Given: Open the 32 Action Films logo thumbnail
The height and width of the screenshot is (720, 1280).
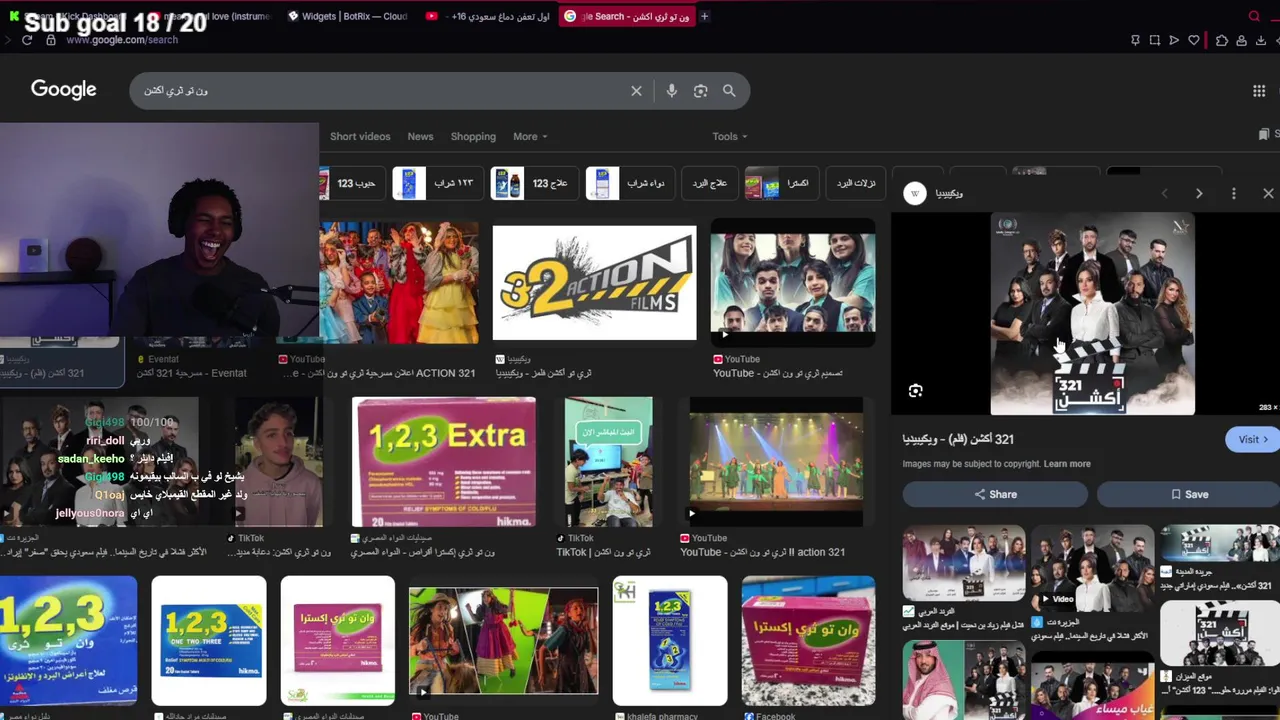Looking at the screenshot, I should (x=594, y=283).
